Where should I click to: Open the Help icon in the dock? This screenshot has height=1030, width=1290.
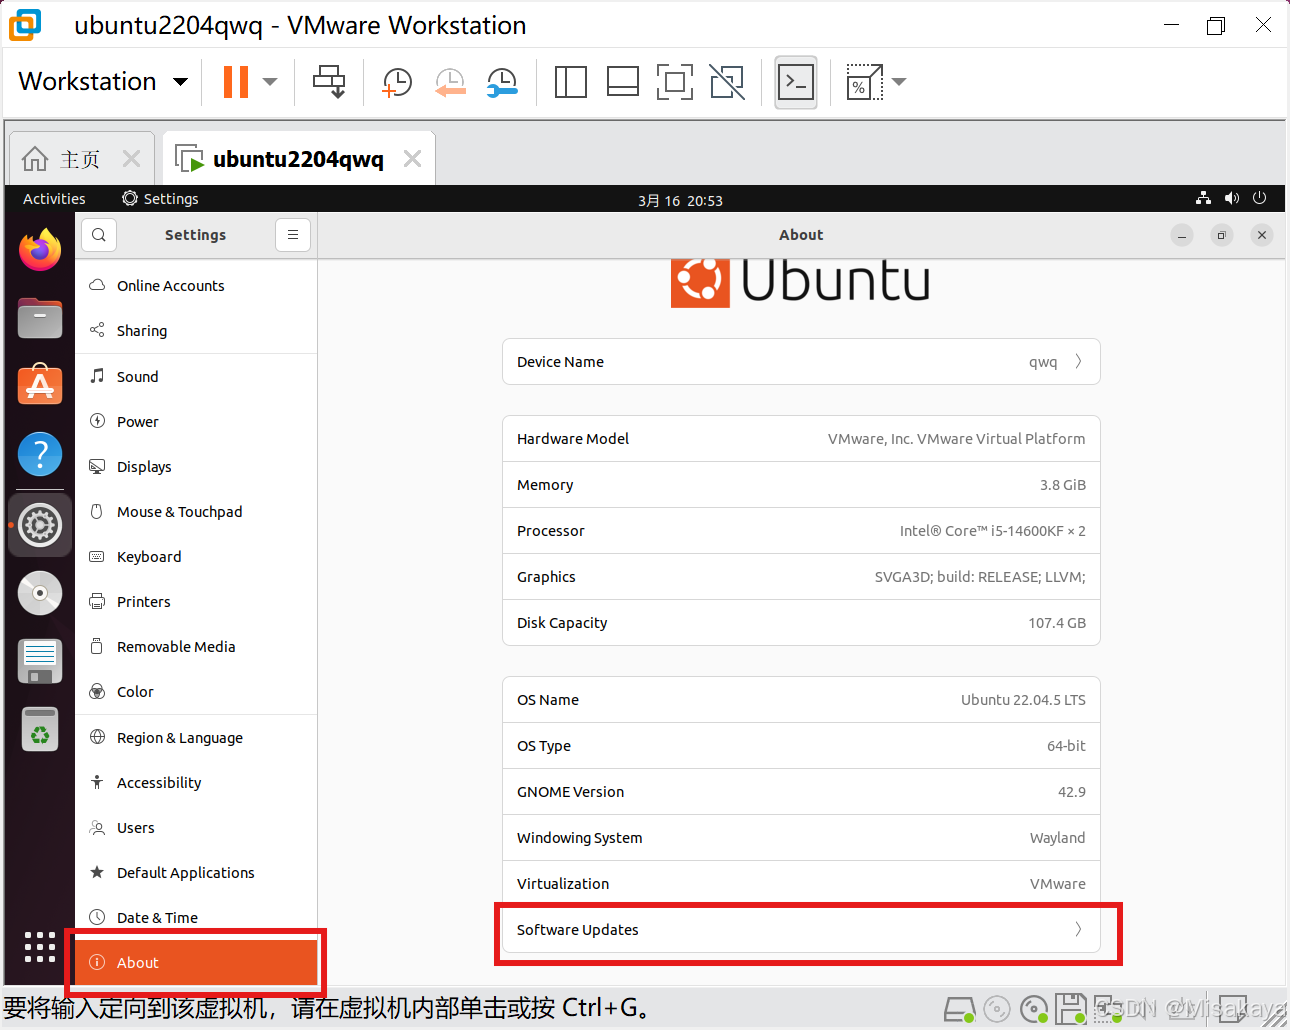pyautogui.click(x=40, y=455)
